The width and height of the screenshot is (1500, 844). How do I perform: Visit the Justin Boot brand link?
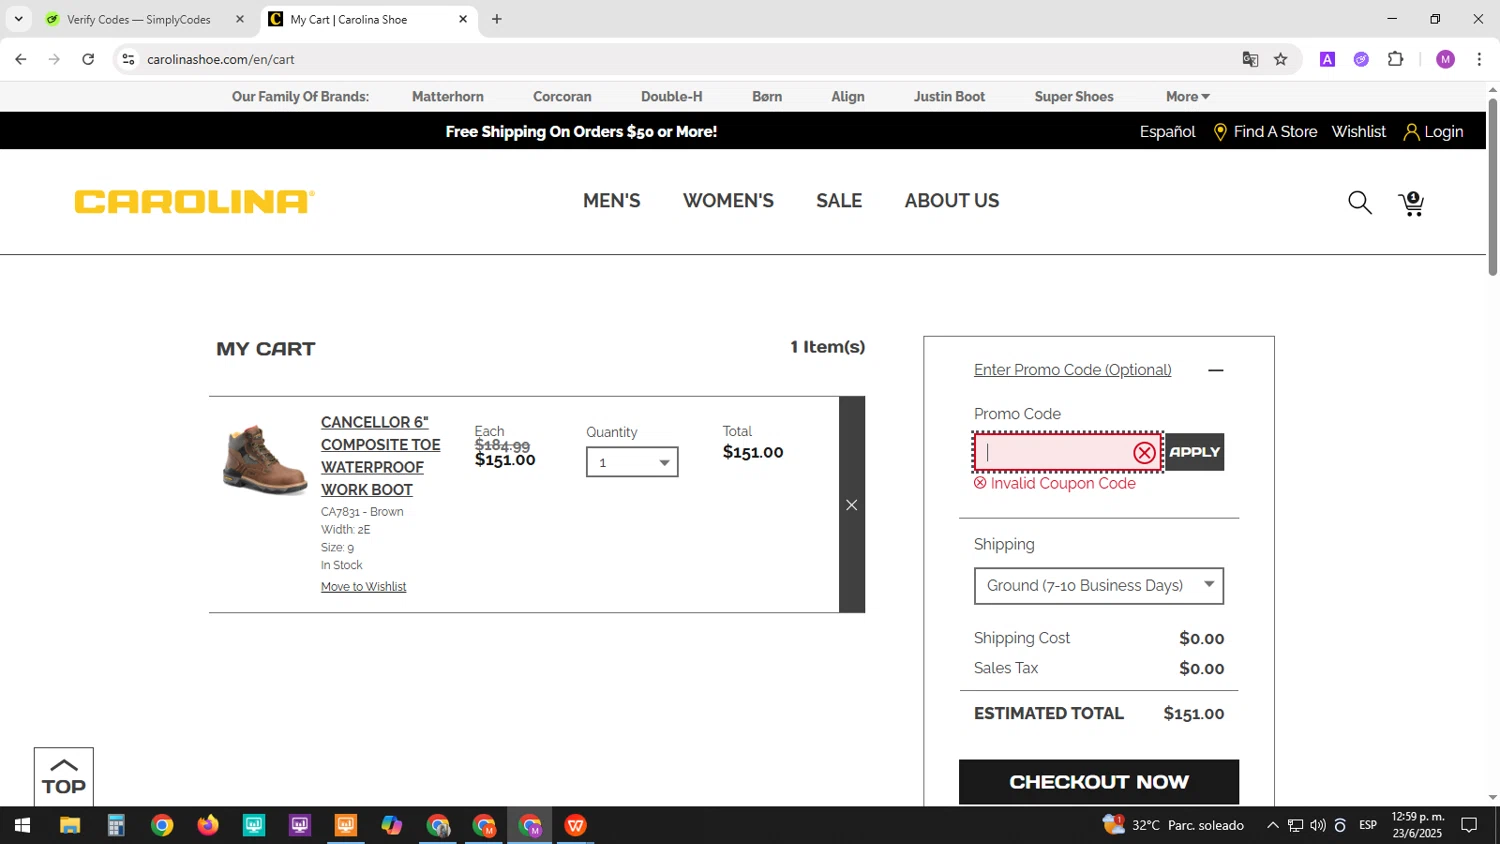[x=949, y=97]
